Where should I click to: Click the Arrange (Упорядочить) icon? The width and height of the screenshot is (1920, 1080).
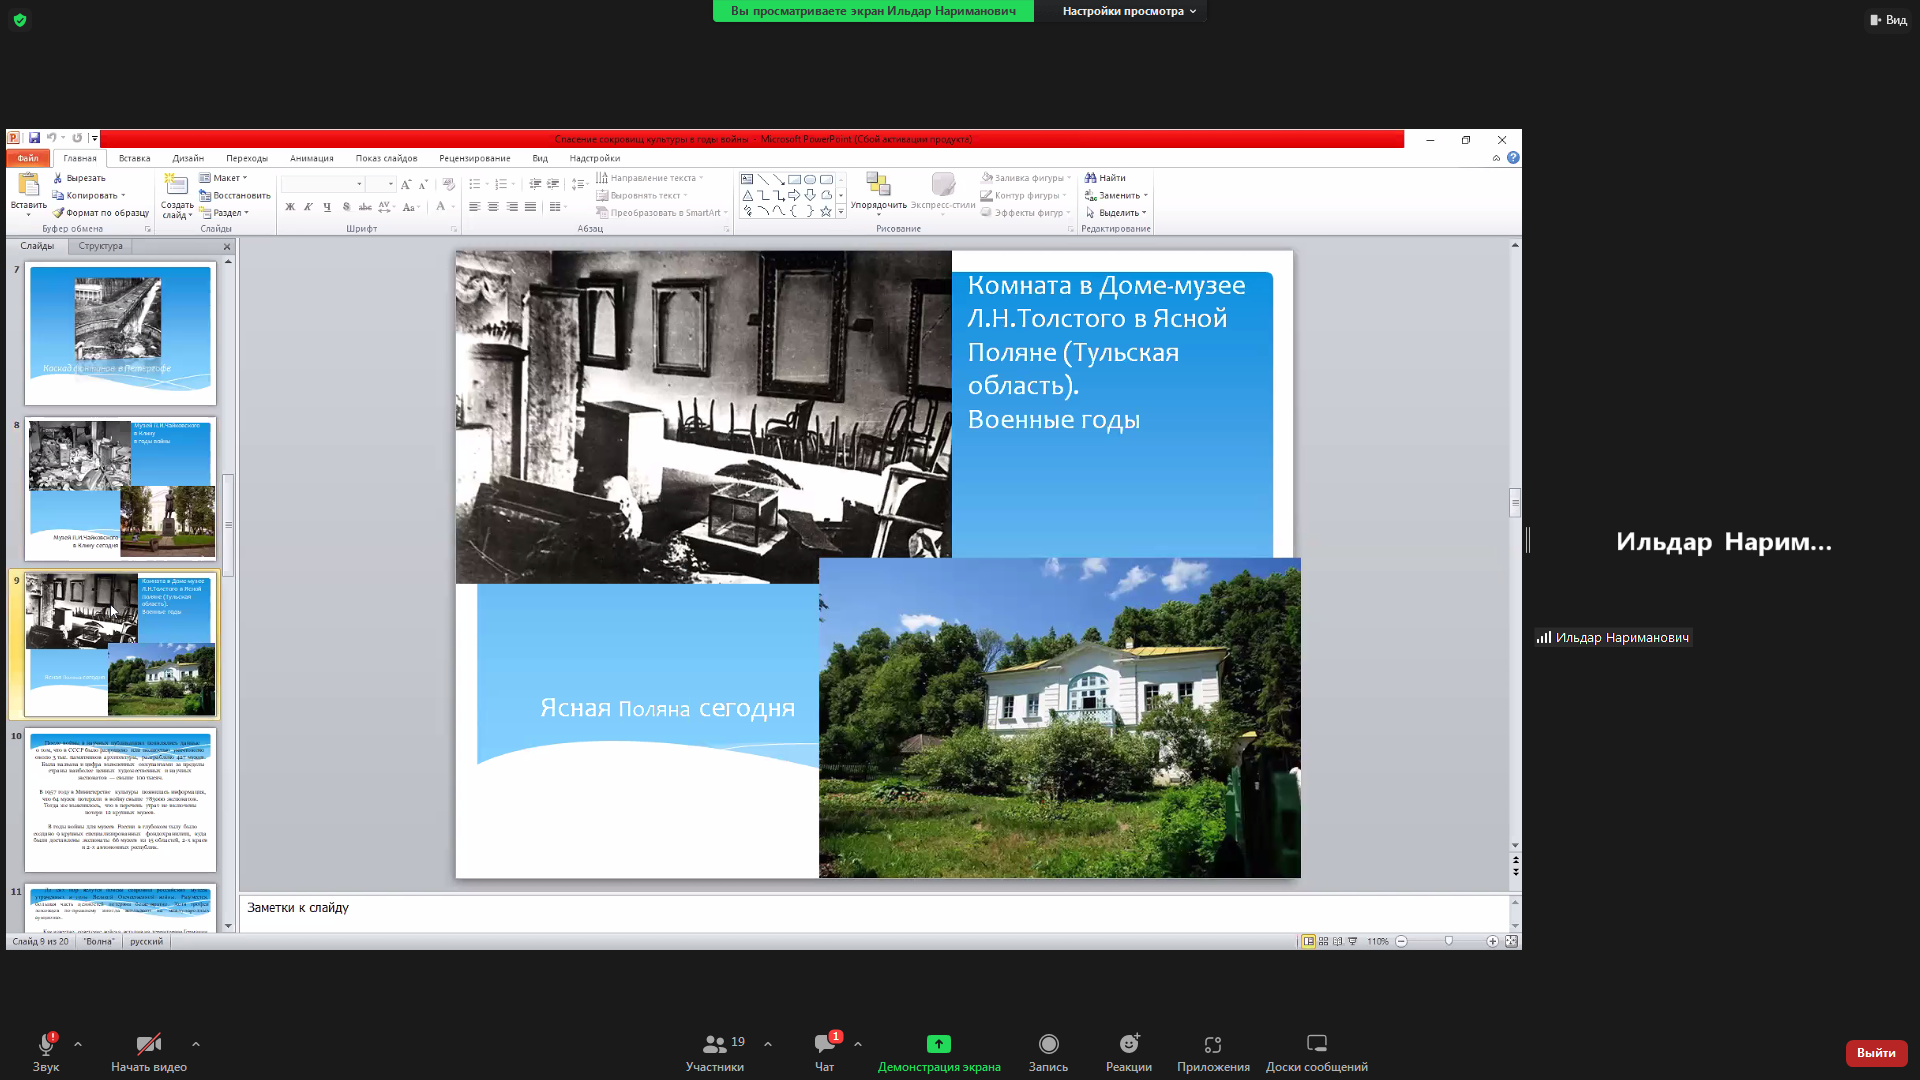878,184
